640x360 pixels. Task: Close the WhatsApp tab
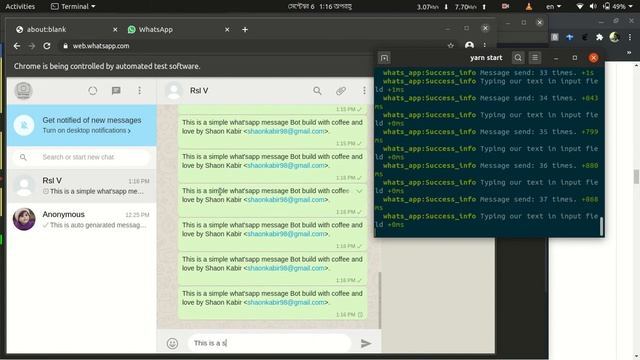[x=227, y=29]
